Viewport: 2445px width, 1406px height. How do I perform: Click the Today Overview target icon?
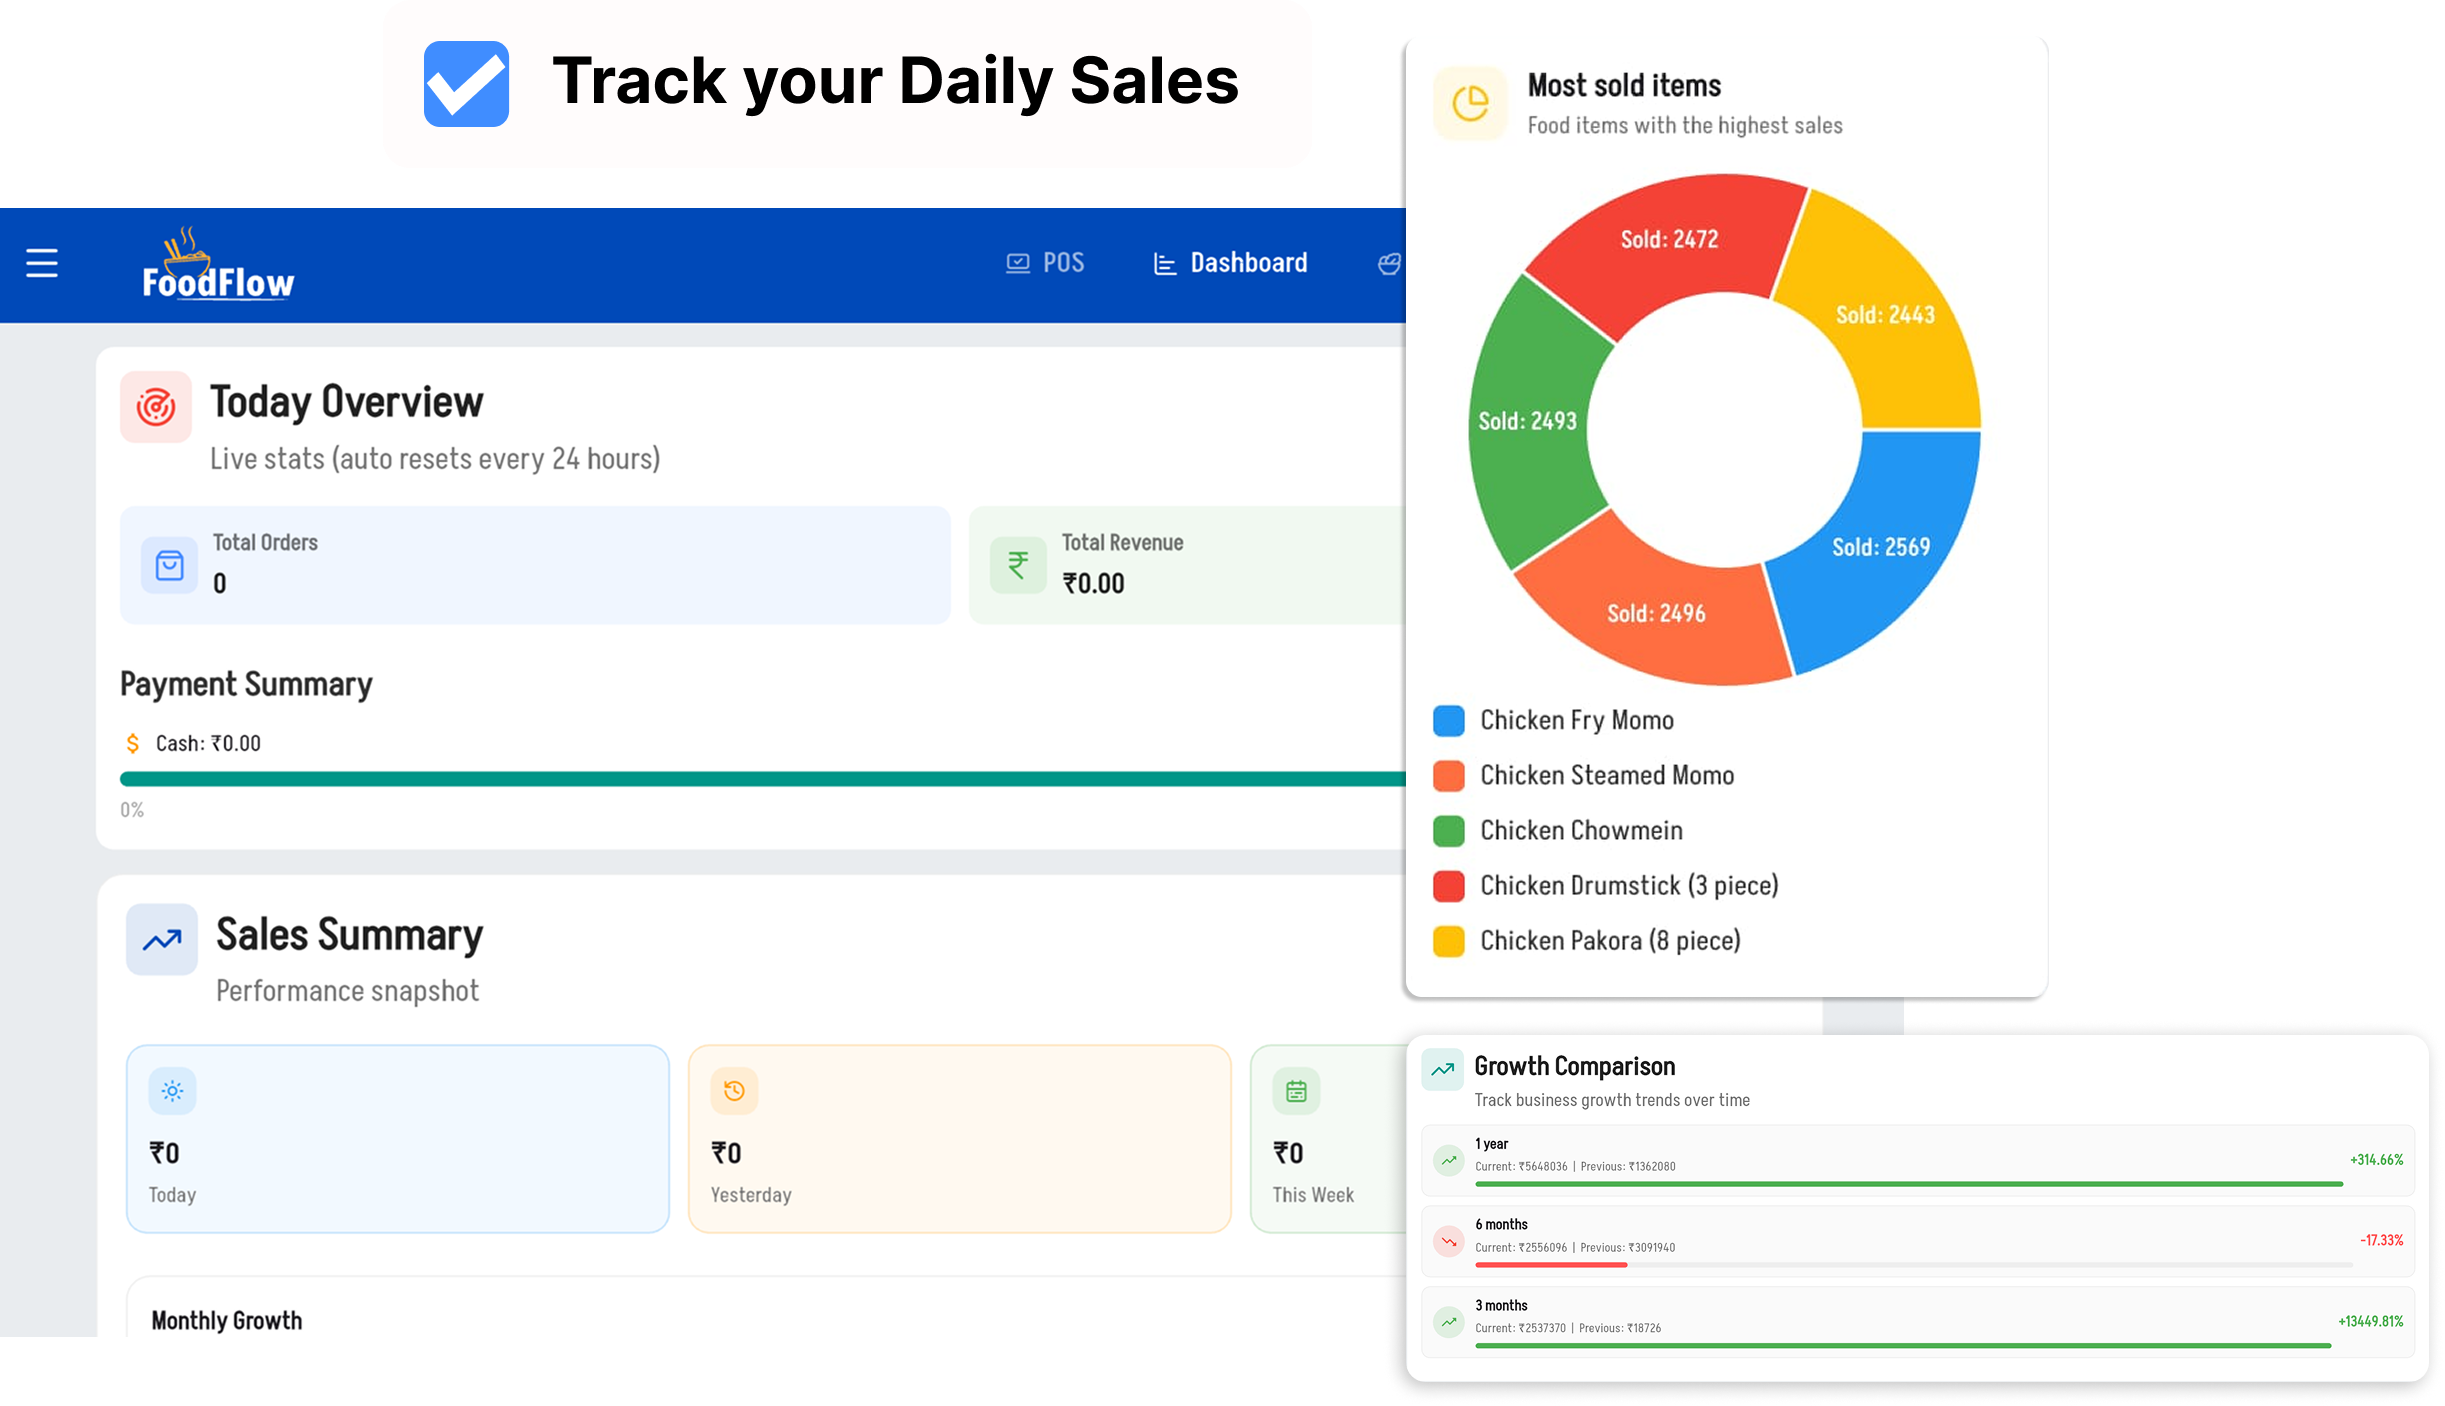click(x=156, y=407)
